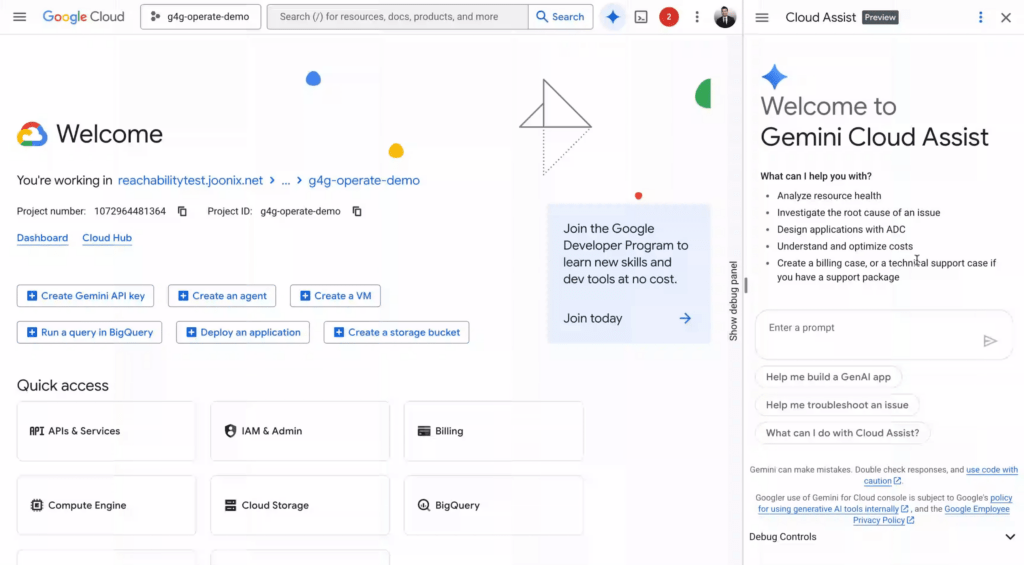Screen dimensions: 1024x565
Task: Click the send prompt arrow icon
Action: pyautogui.click(x=990, y=341)
